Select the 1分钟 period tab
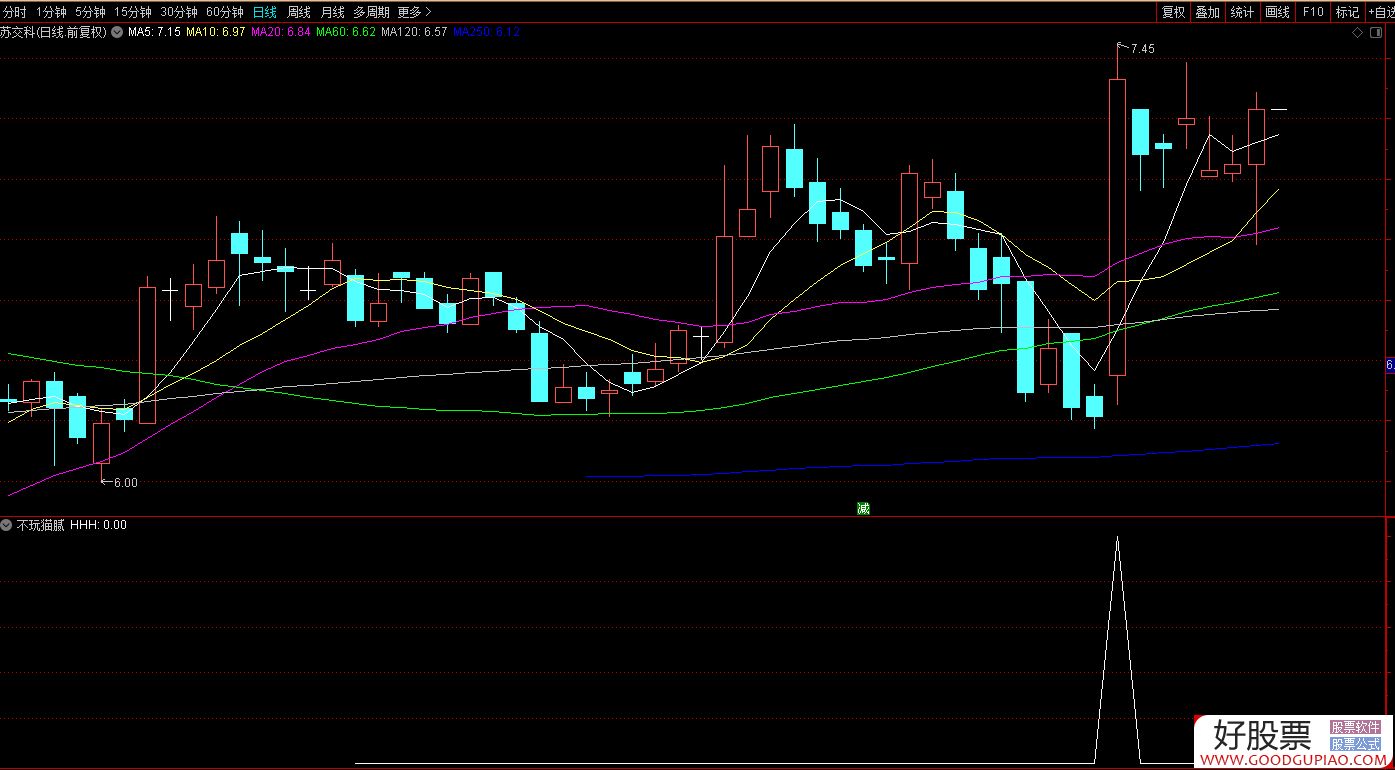 [x=51, y=12]
